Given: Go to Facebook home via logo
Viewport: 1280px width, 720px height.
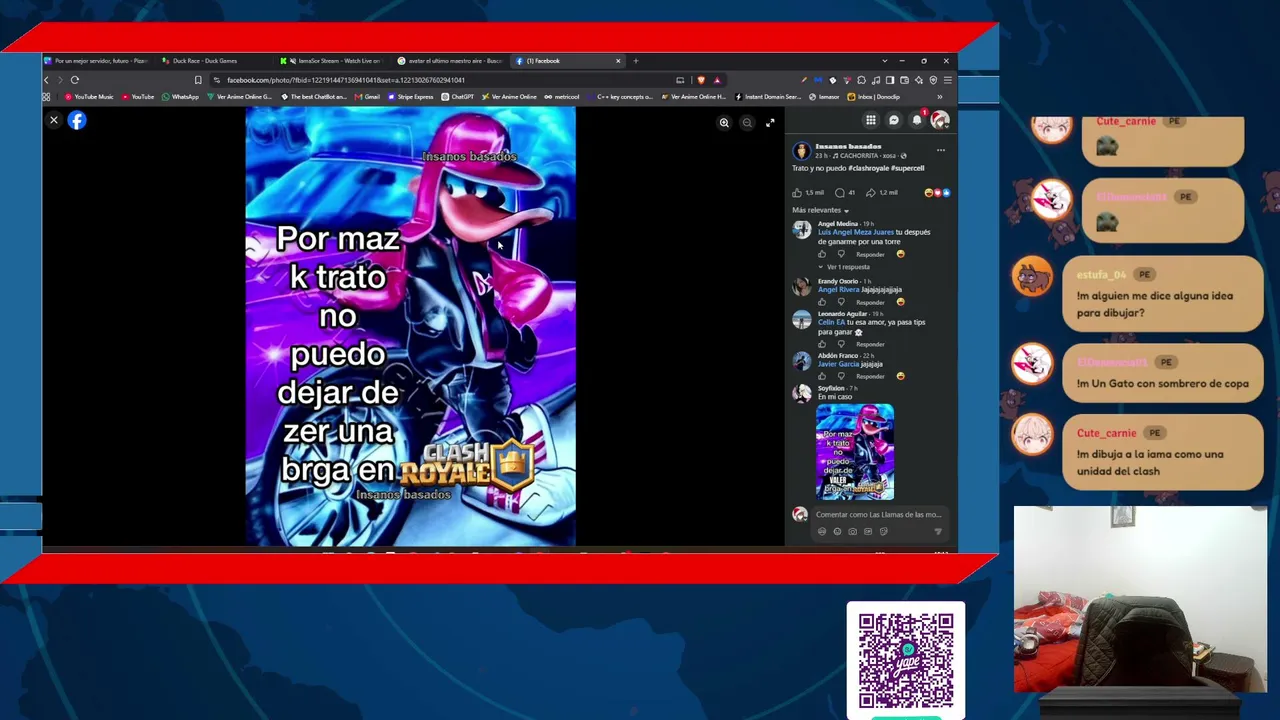Looking at the screenshot, I should pyautogui.click(x=77, y=120).
